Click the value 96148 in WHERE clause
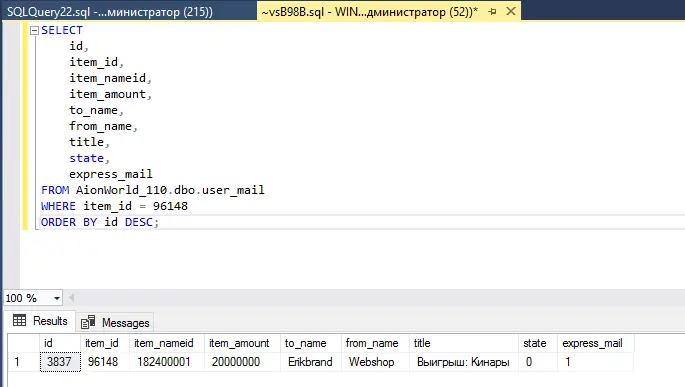Screen dimensions: 685x387 click(x=170, y=206)
